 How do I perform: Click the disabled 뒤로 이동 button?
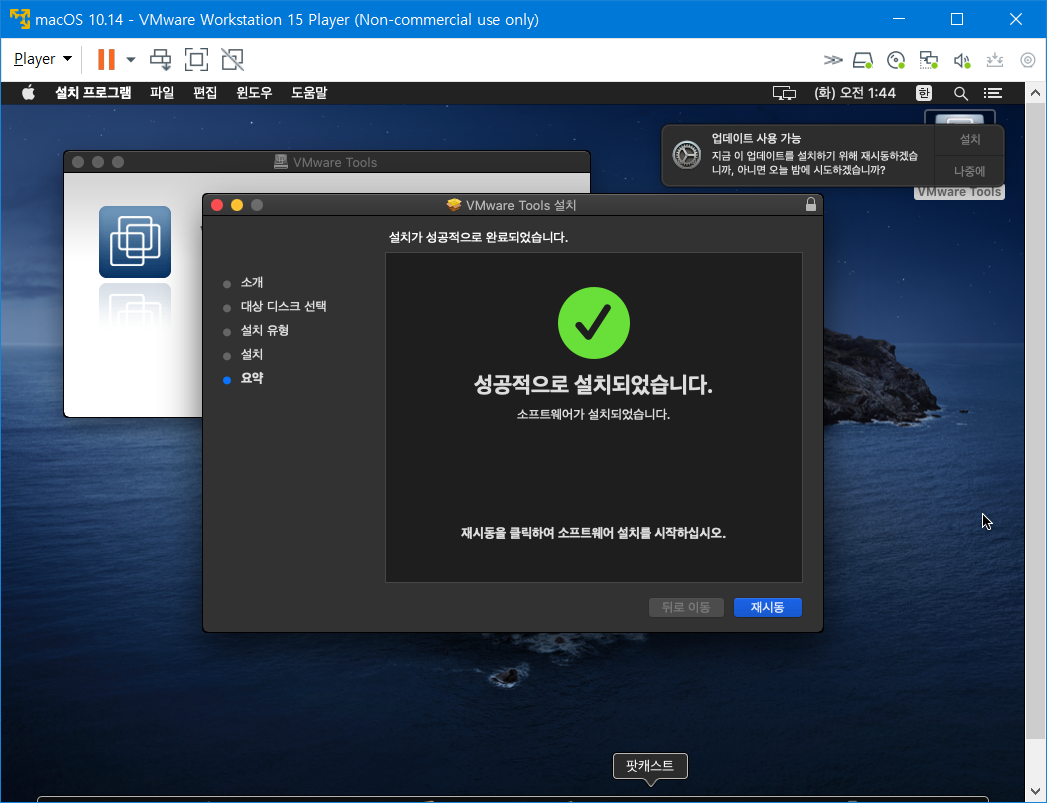[686, 607]
